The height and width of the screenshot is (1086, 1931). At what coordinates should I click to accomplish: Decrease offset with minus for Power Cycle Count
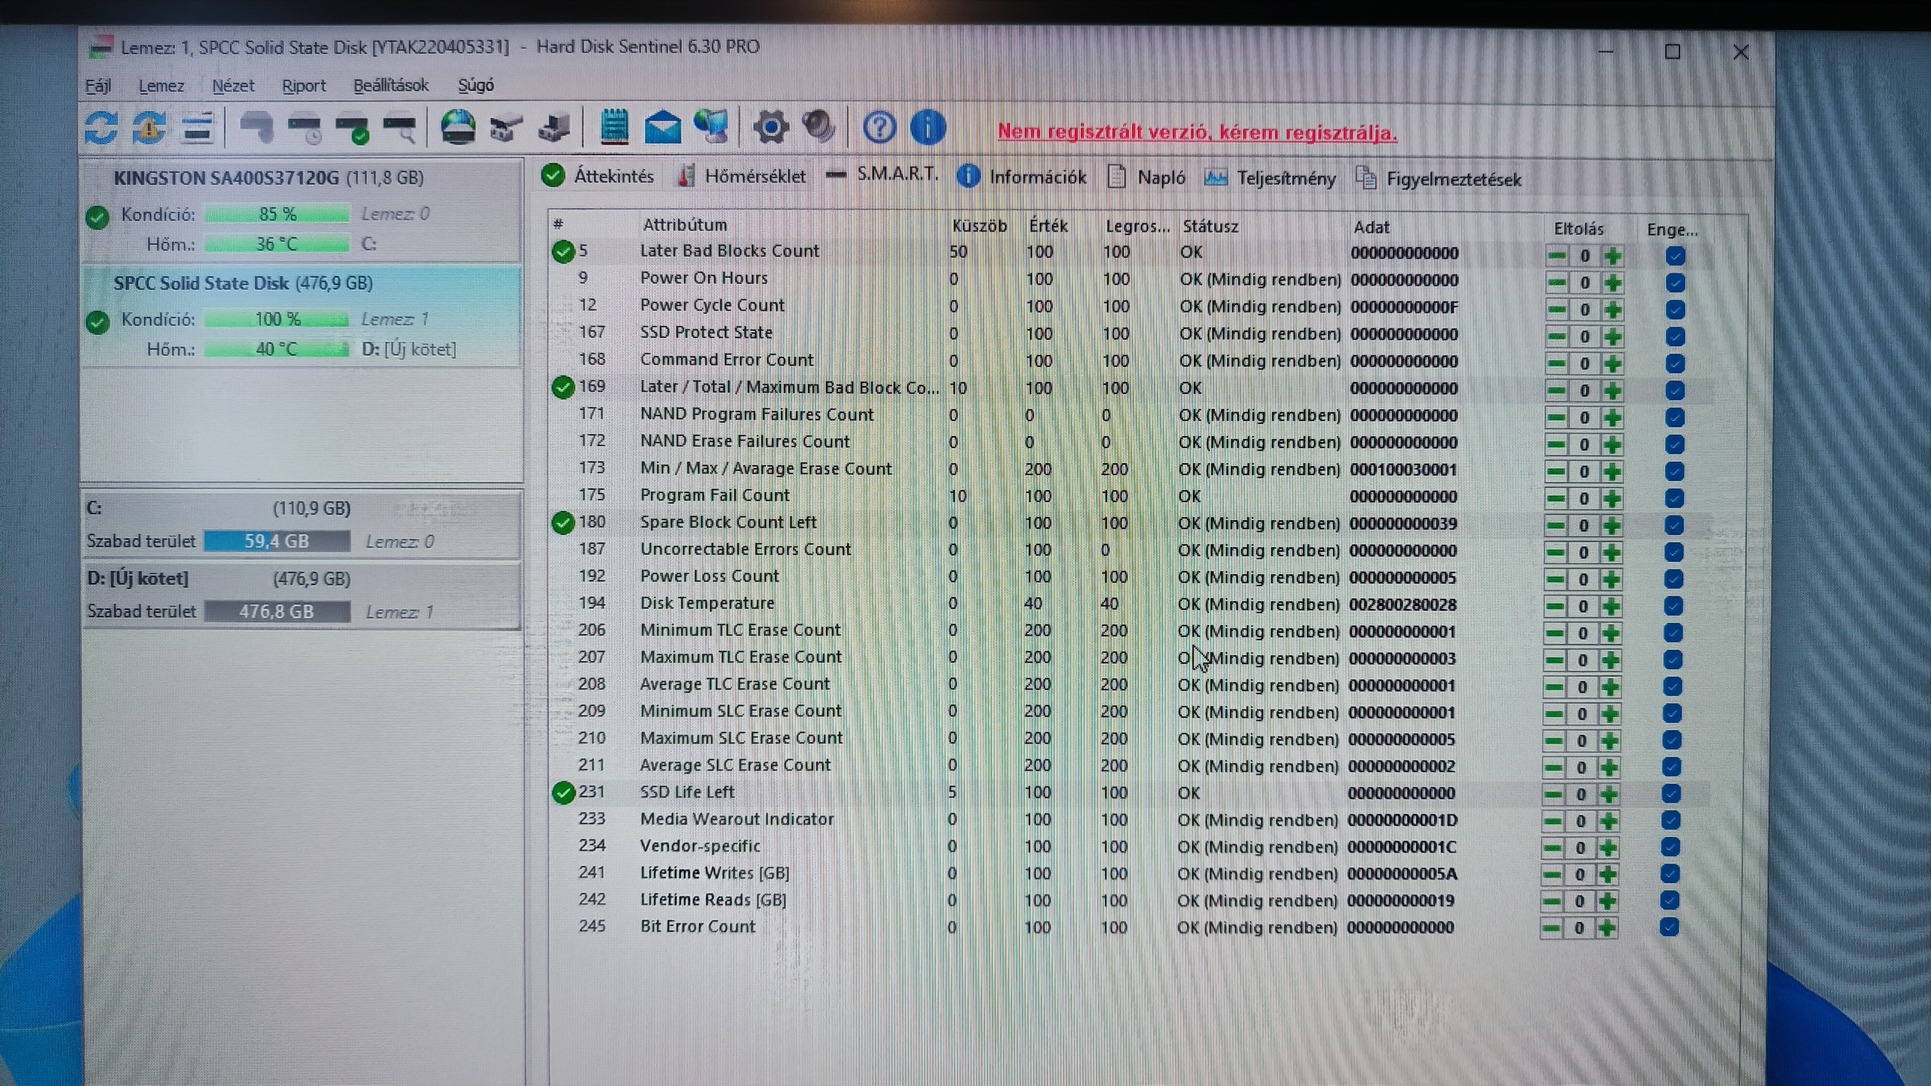pos(1556,310)
